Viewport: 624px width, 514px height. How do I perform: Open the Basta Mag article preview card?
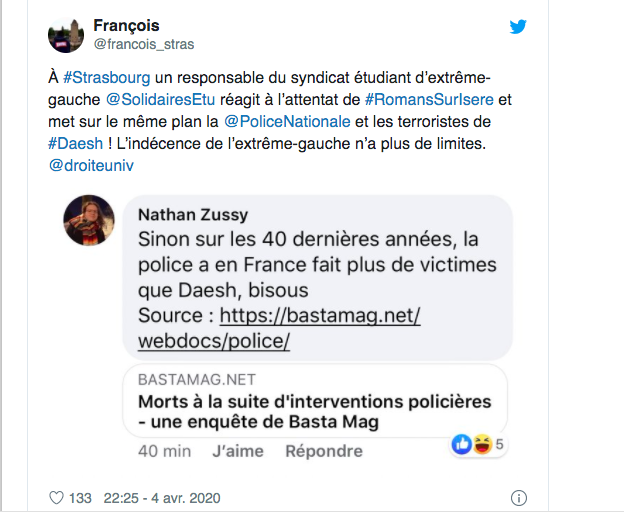tap(315, 401)
